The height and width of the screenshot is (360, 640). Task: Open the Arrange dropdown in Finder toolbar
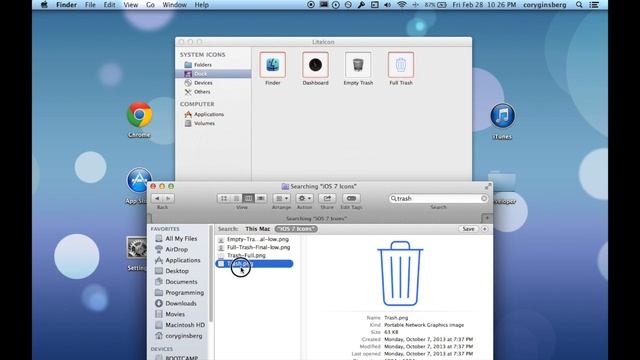[282, 198]
